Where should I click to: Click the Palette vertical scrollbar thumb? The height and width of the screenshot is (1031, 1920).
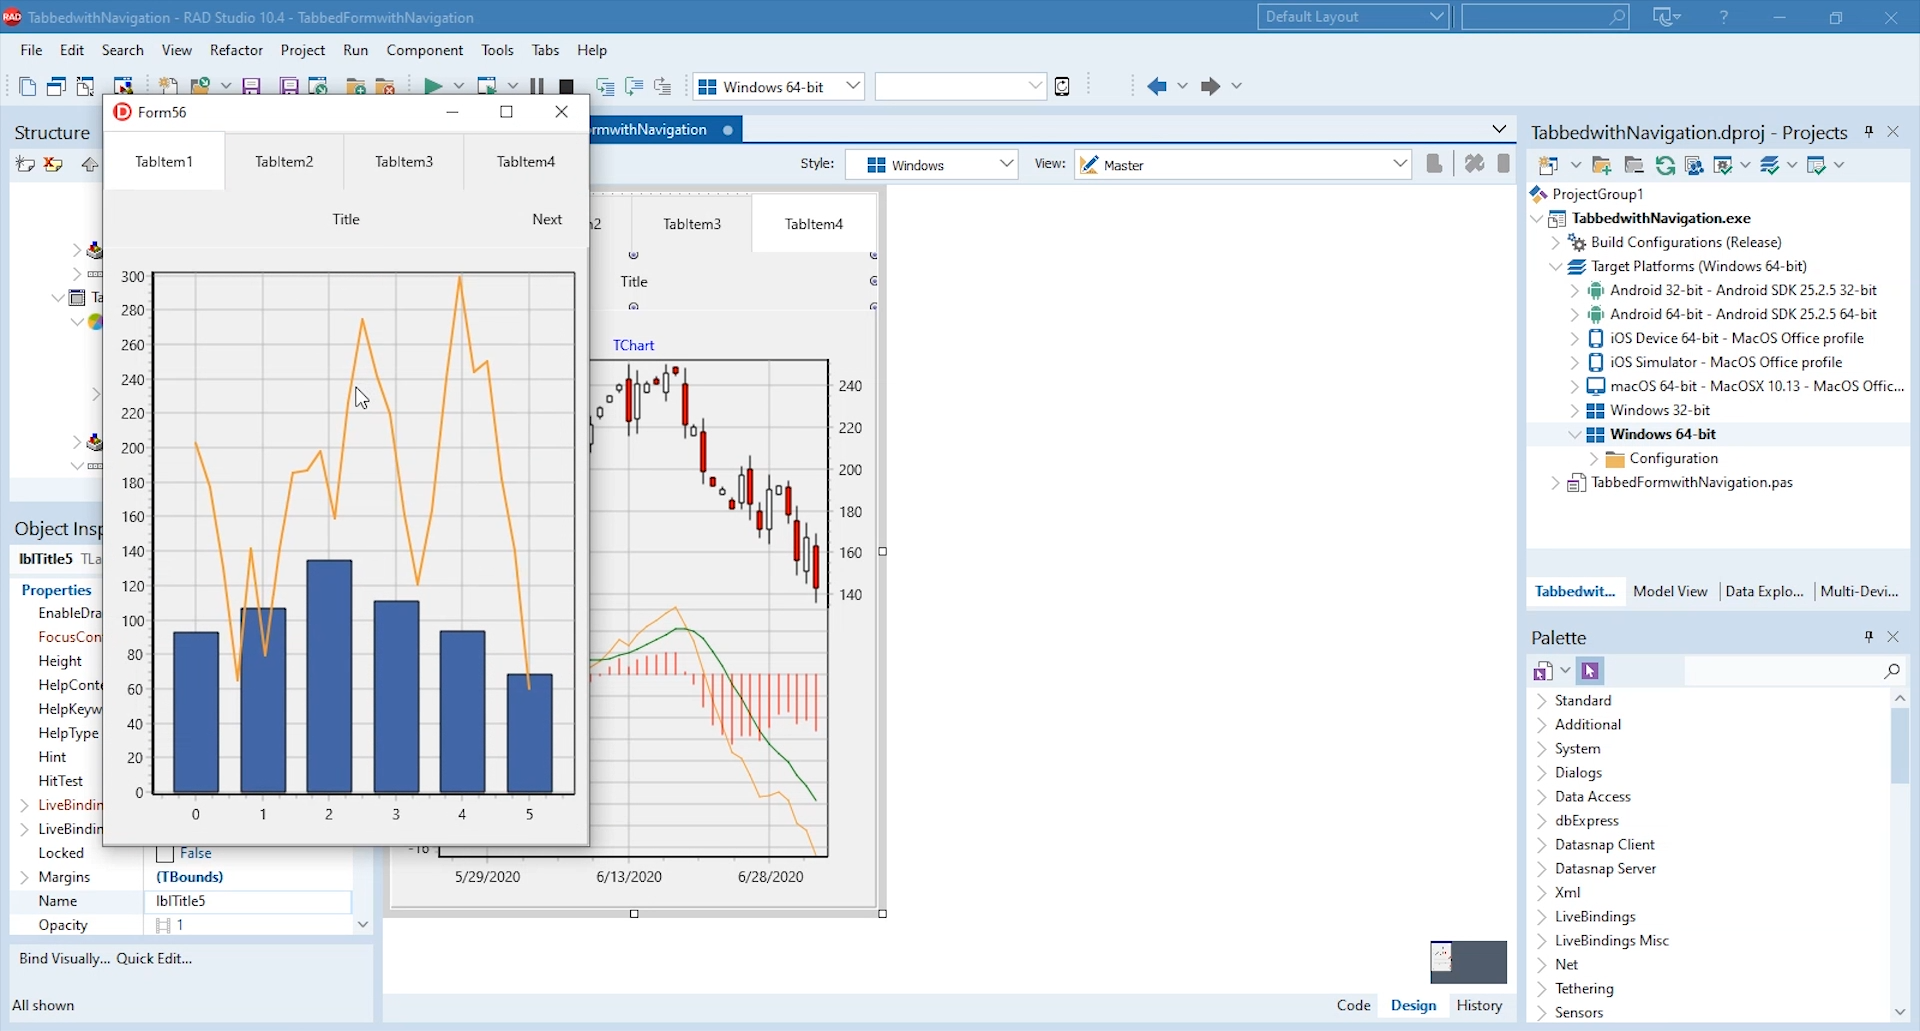[1900, 746]
